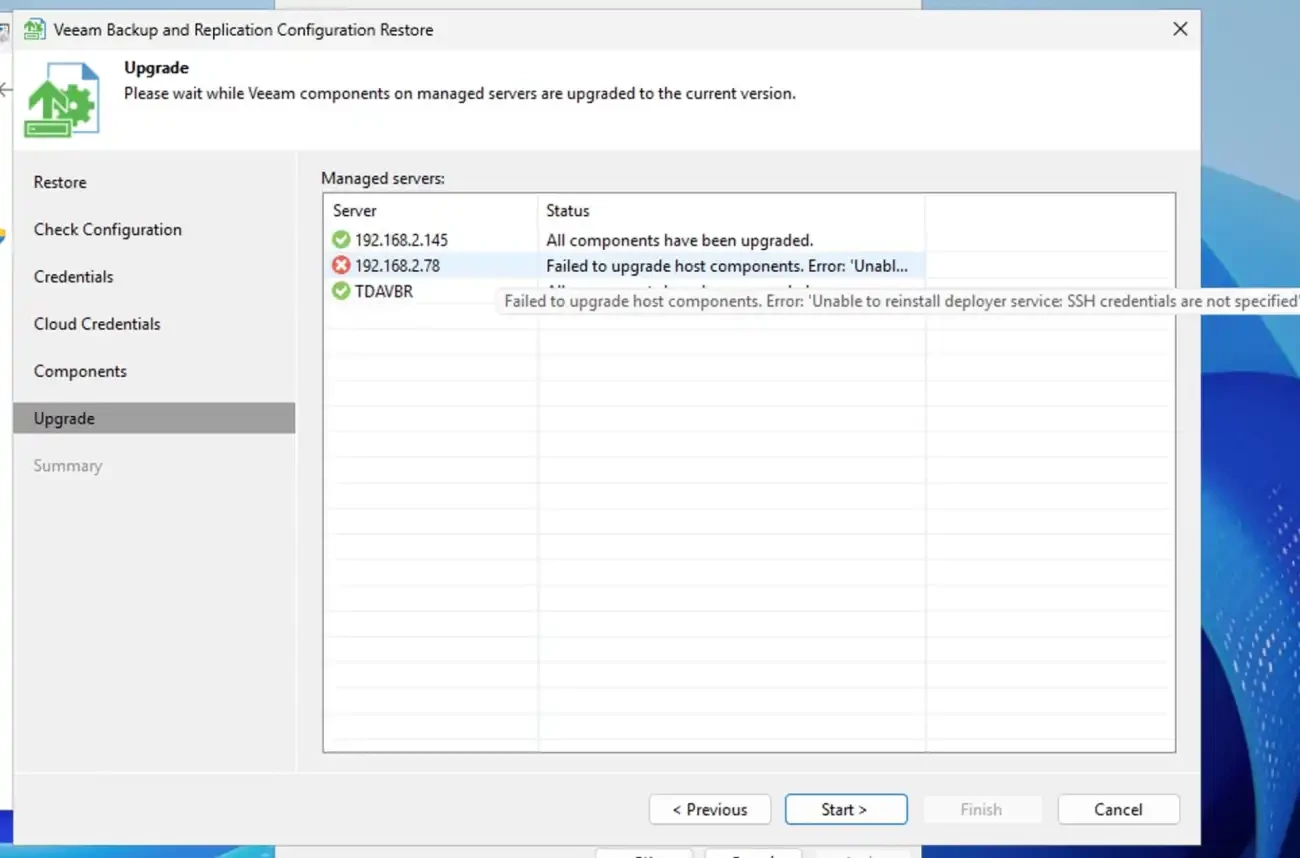The height and width of the screenshot is (858, 1300).
Task: Go to the Check Configuration step
Action: (108, 230)
